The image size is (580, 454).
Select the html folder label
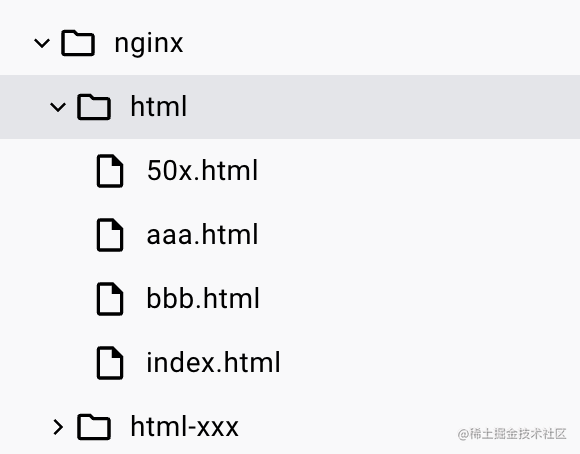coord(159,106)
